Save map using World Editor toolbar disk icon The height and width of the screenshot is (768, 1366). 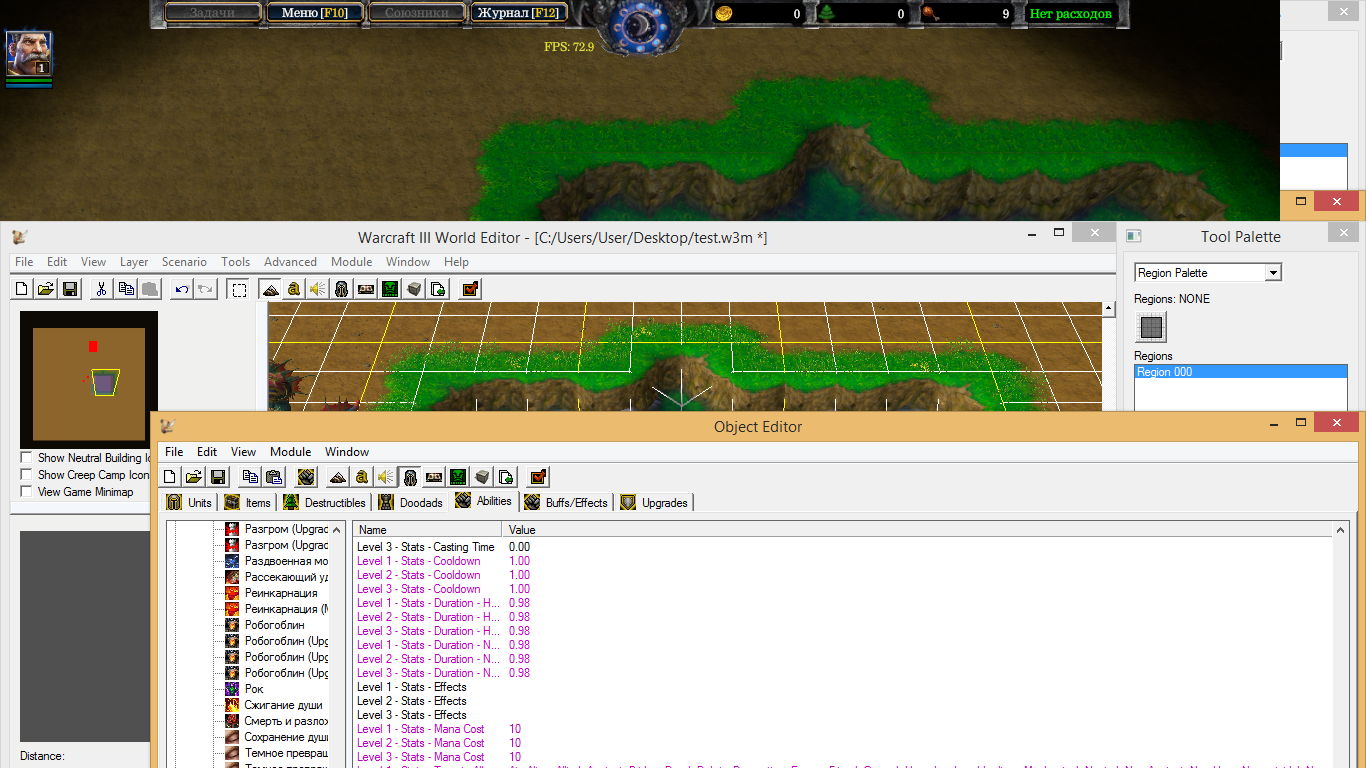click(x=70, y=289)
